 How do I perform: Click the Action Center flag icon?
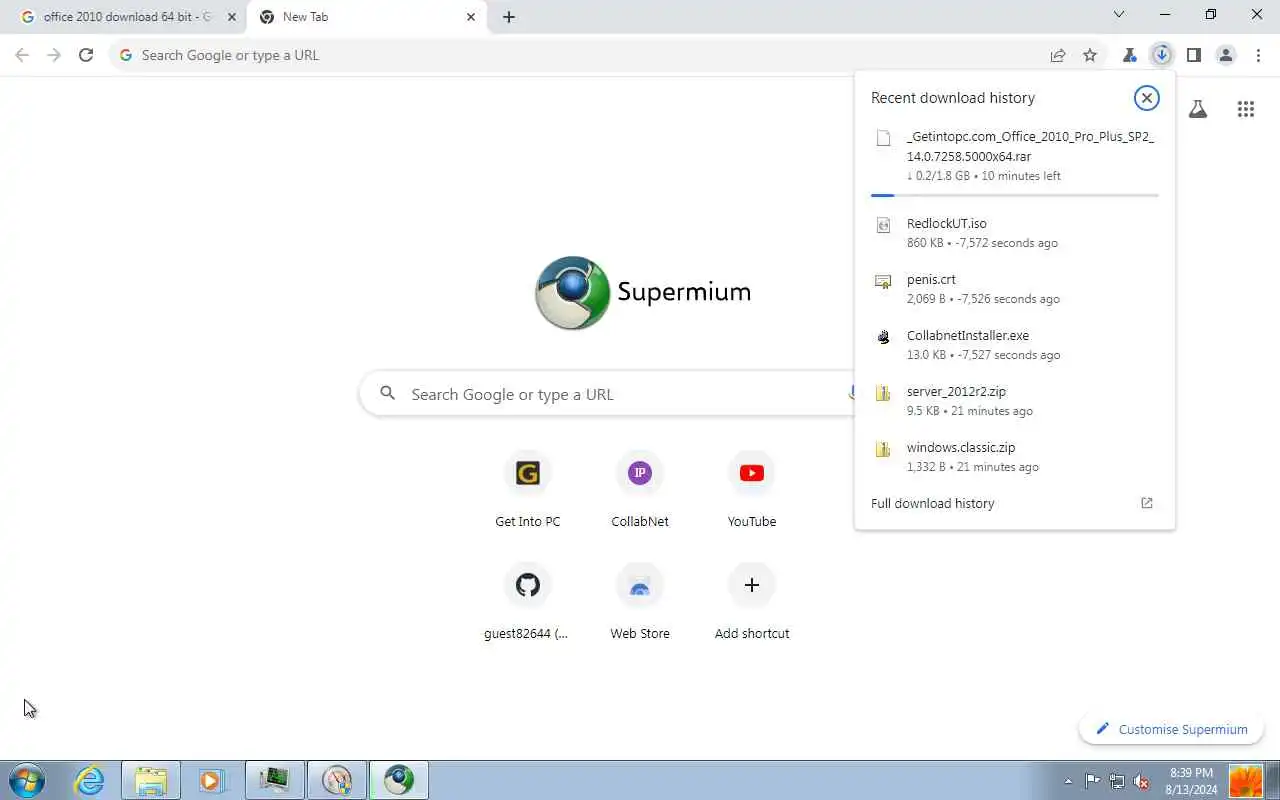click(x=1092, y=781)
